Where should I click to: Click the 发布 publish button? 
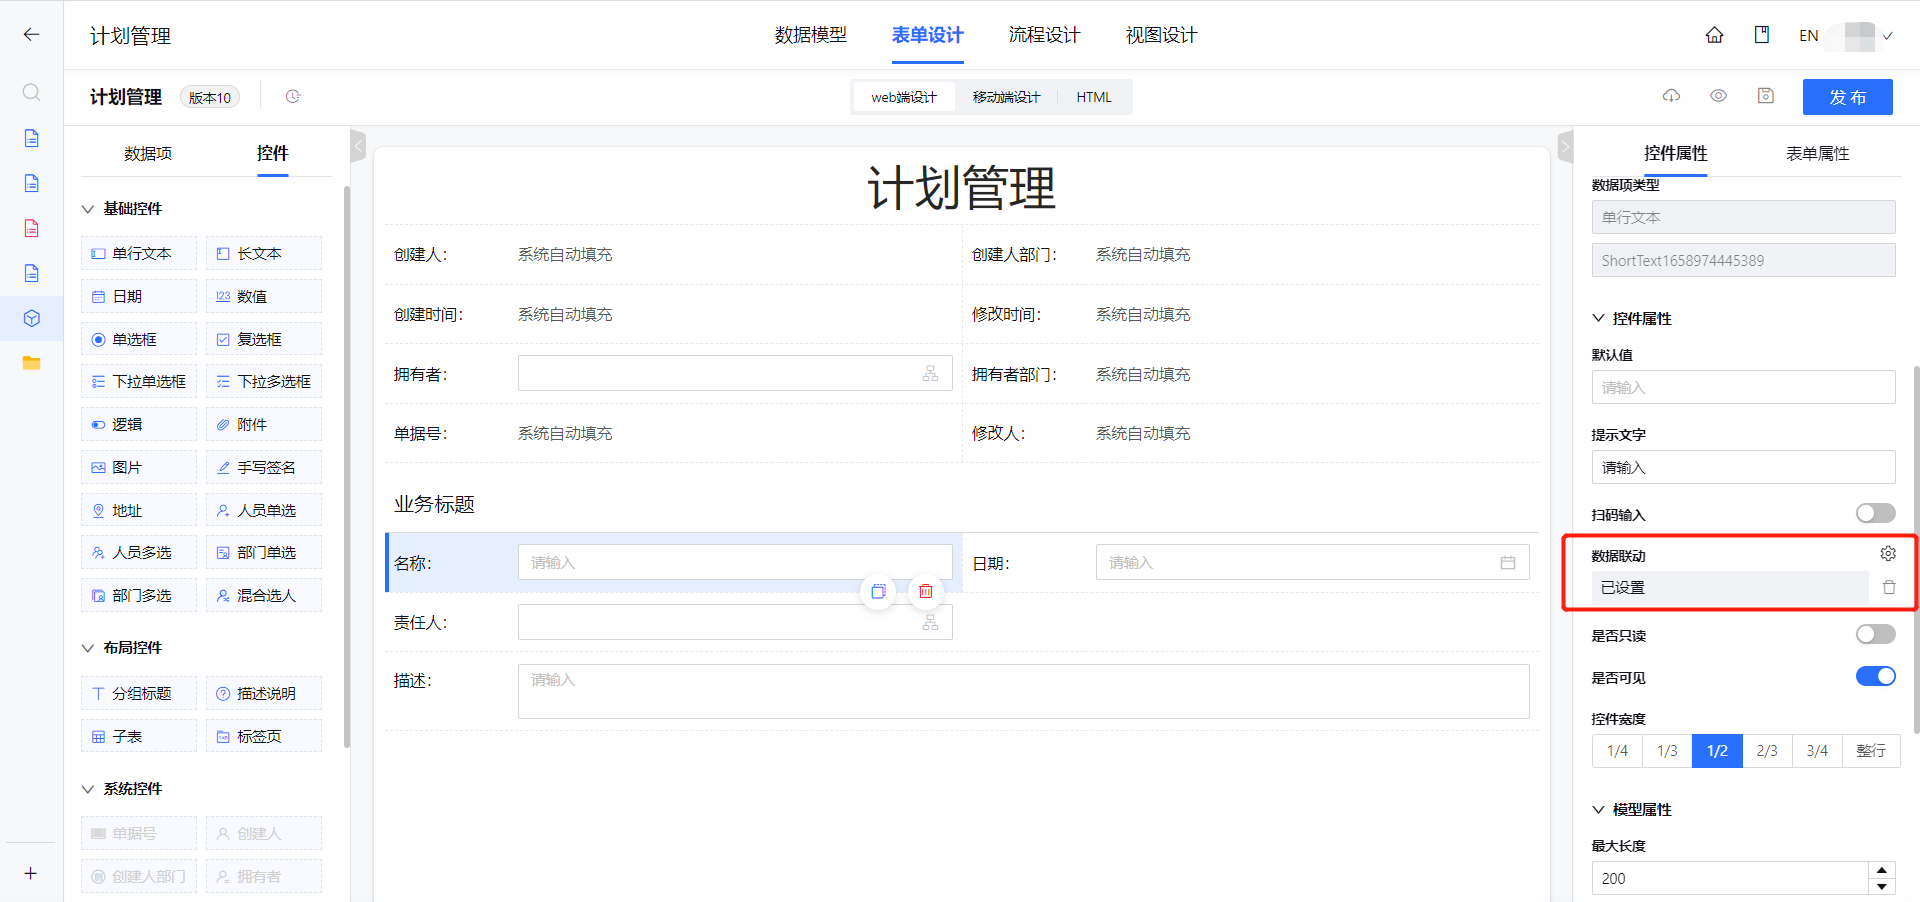click(1847, 97)
